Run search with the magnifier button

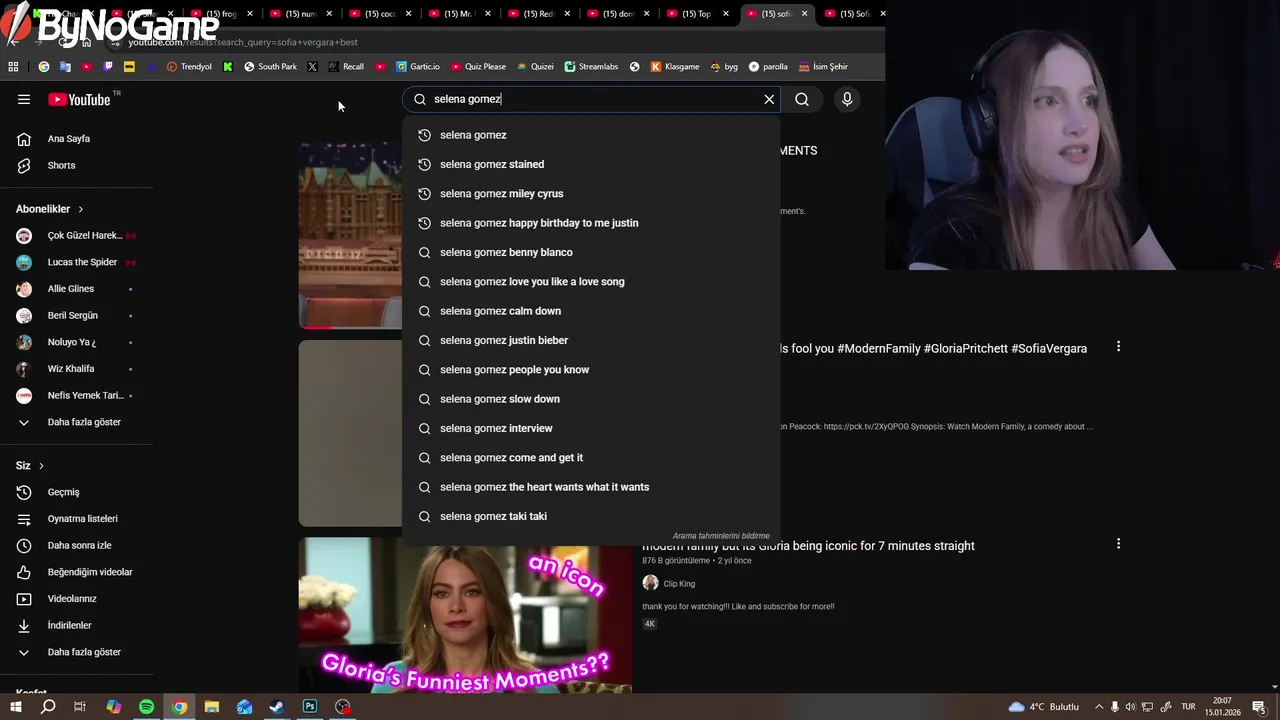(x=802, y=99)
